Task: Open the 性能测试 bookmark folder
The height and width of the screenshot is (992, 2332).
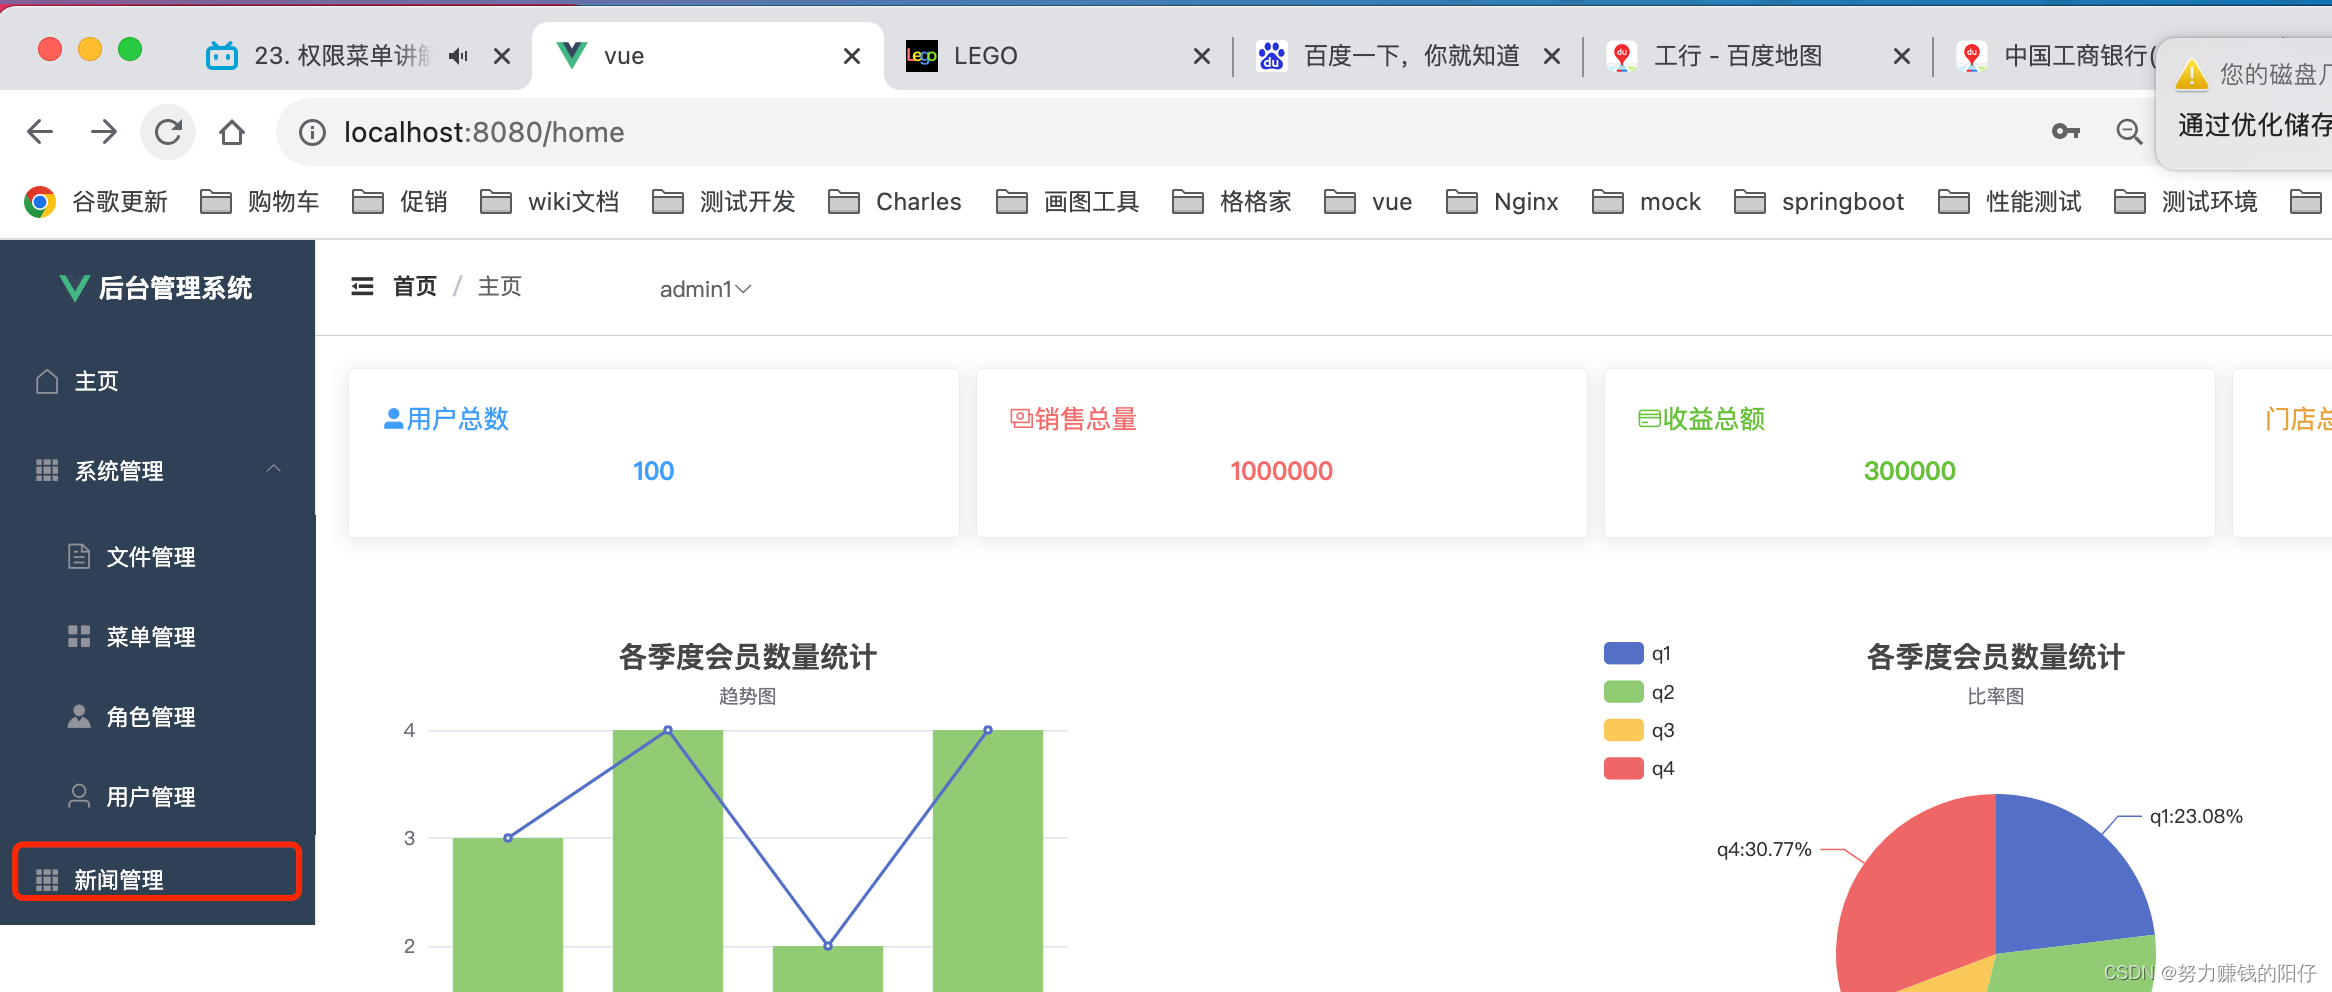Action: [x=2010, y=202]
